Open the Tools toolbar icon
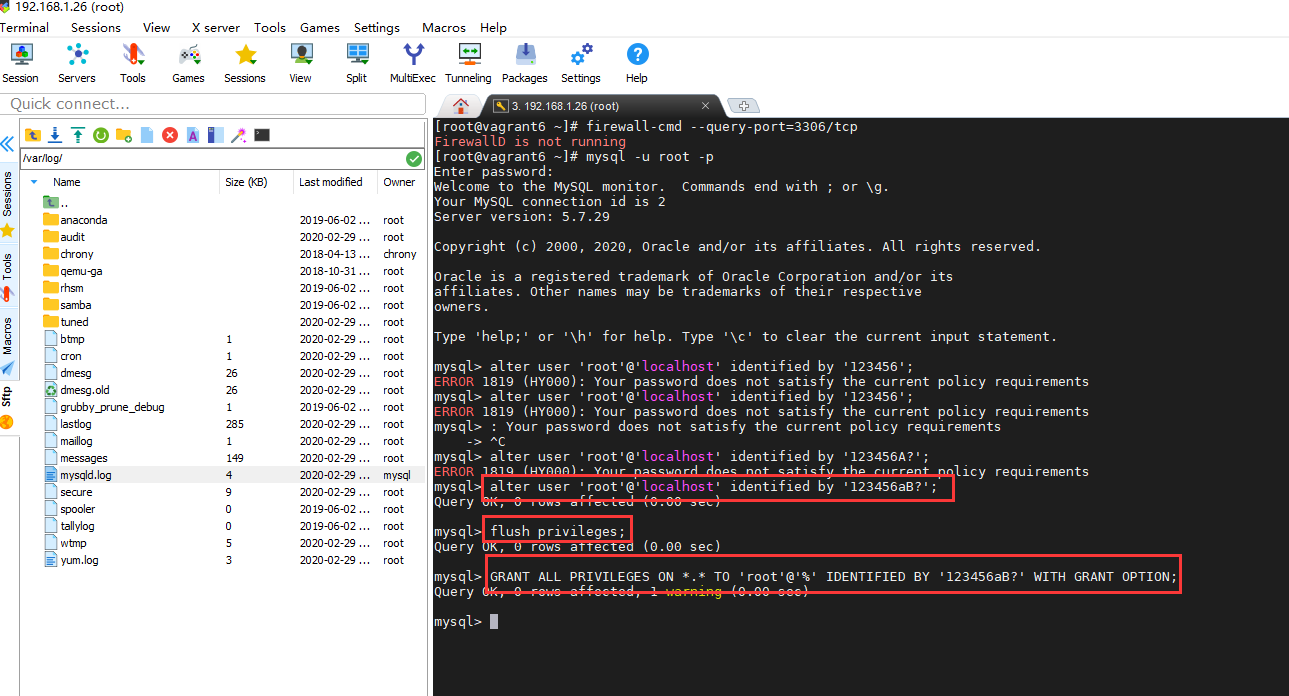Viewport: 1289px width, 696px height. [x=133, y=63]
